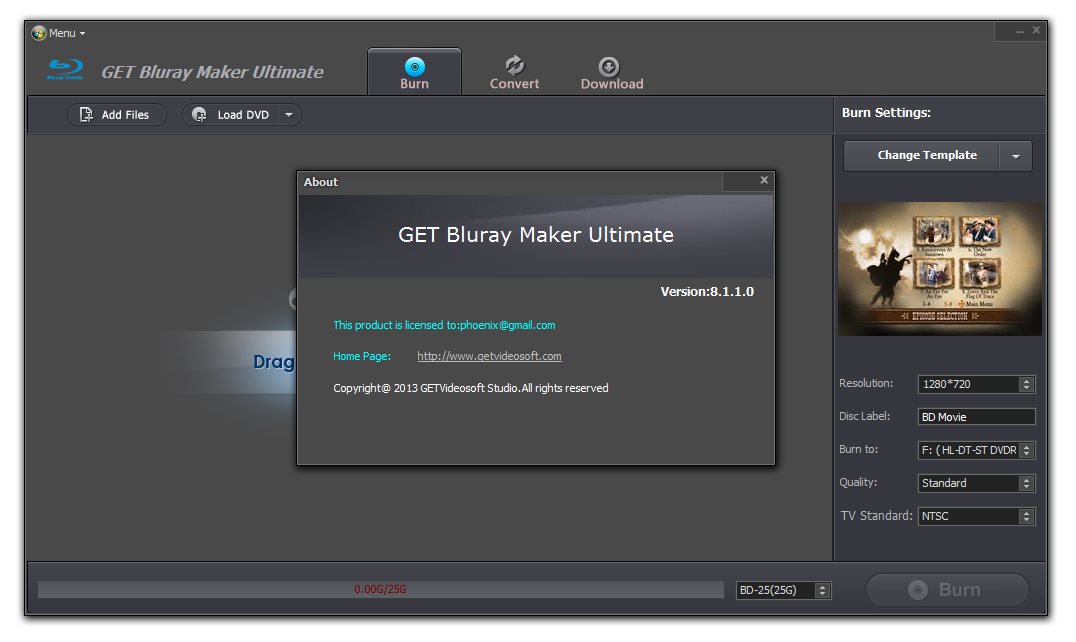Viewport: 1076px width, 642px height.
Task: Open the Menu dropdown at top left
Action: pyautogui.click(x=58, y=33)
